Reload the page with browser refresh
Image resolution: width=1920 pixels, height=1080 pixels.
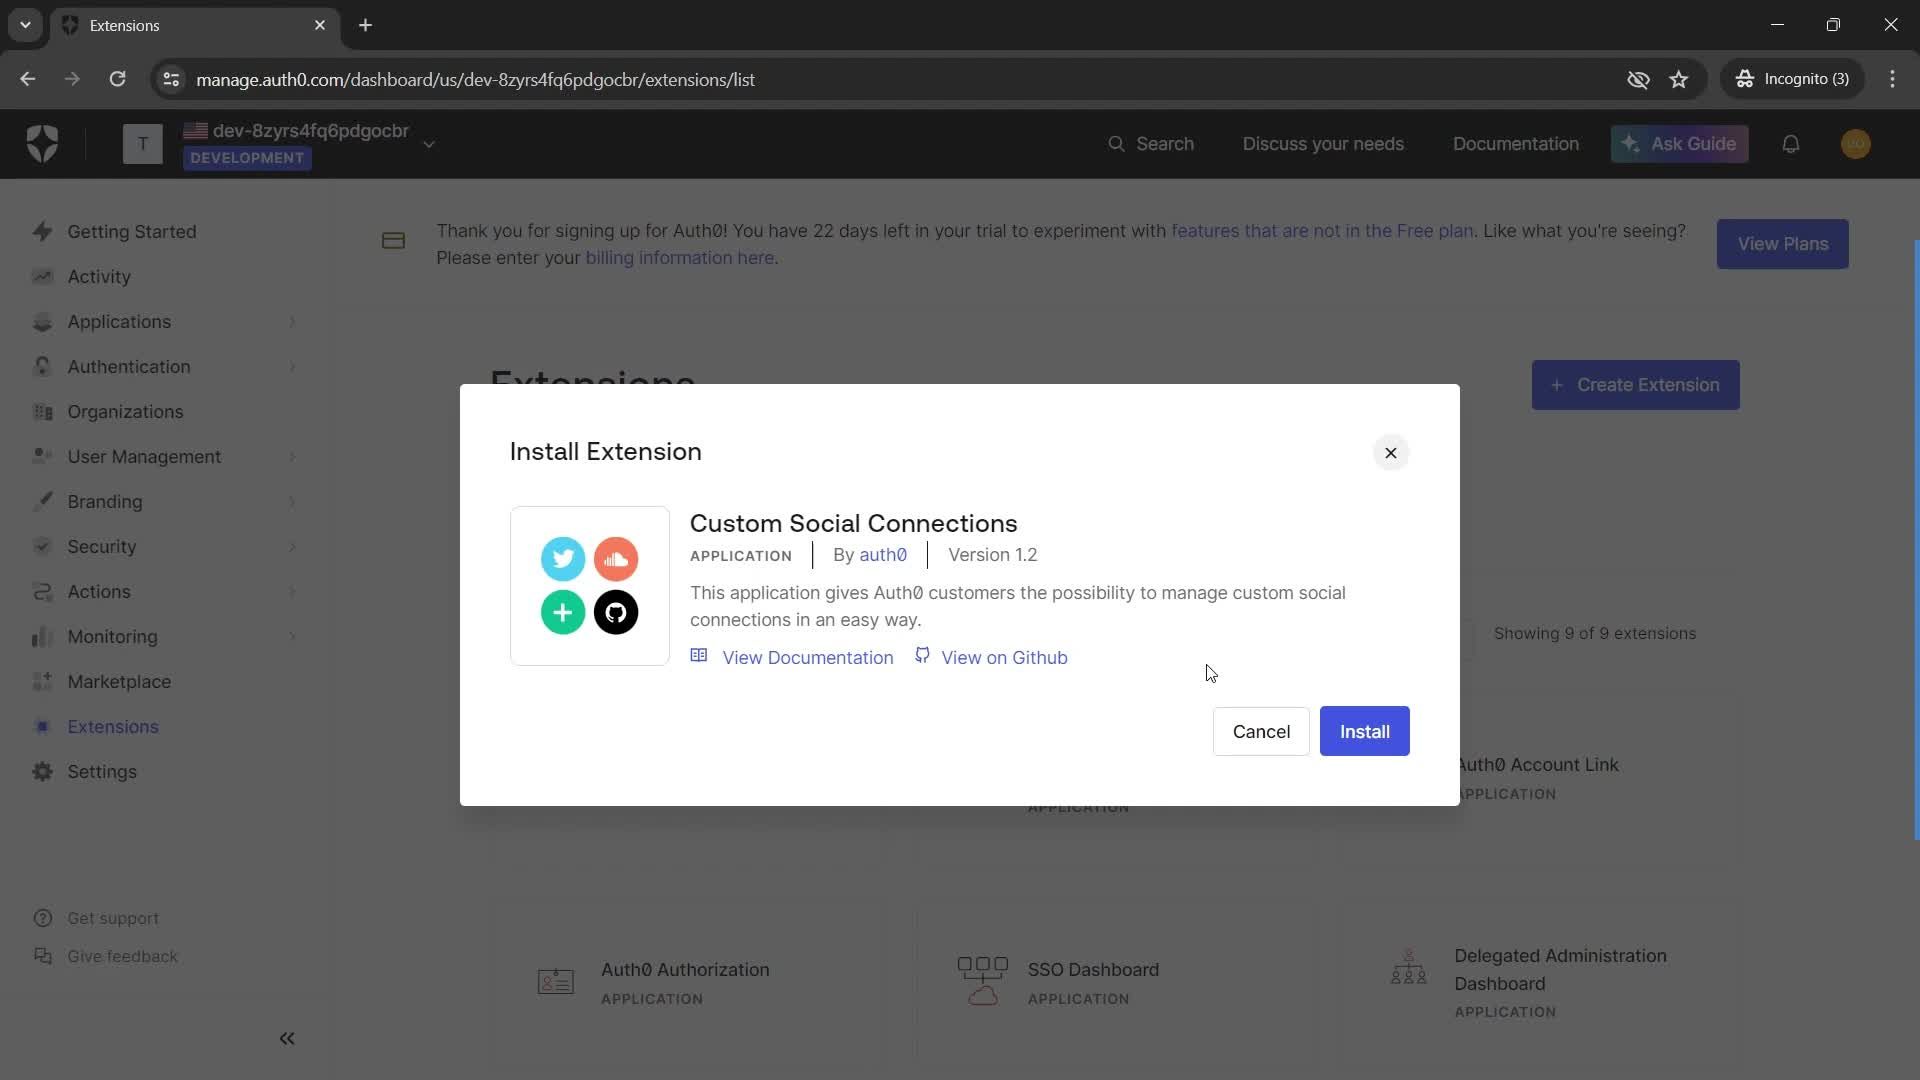[x=117, y=79]
